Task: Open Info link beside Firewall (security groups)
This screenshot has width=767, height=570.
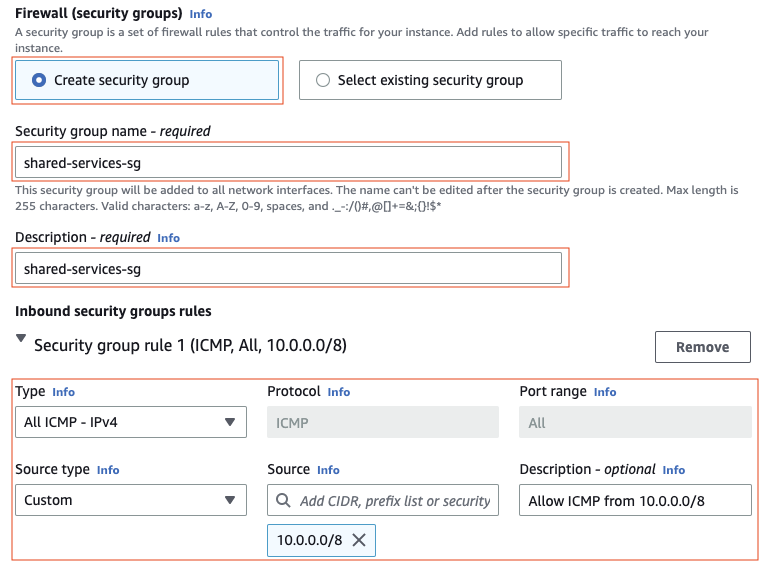Action: click(201, 14)
